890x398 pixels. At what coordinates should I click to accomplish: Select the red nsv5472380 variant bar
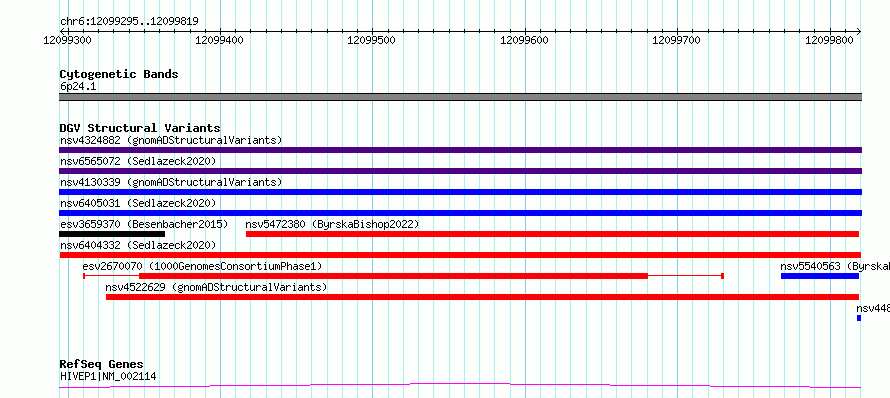pos(552,234)
